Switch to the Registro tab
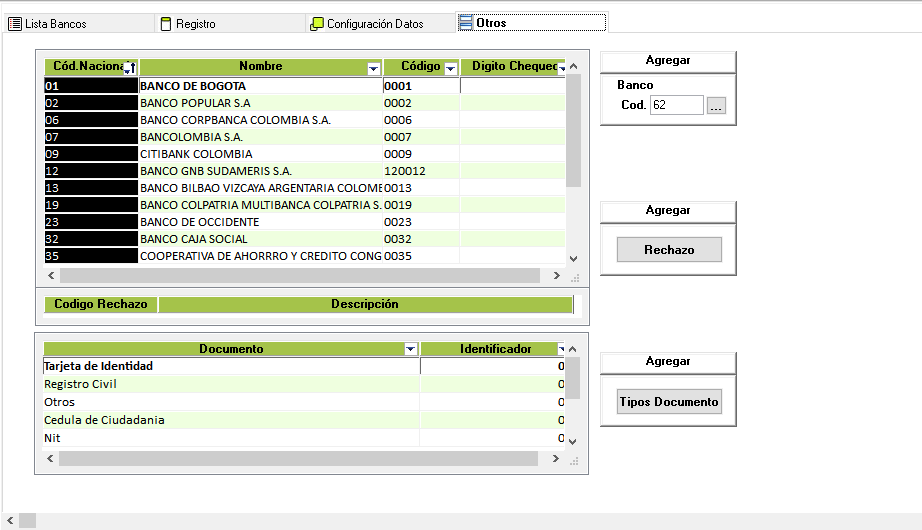The height and width of the screenshot is (530, 922). tap(195, 23)
